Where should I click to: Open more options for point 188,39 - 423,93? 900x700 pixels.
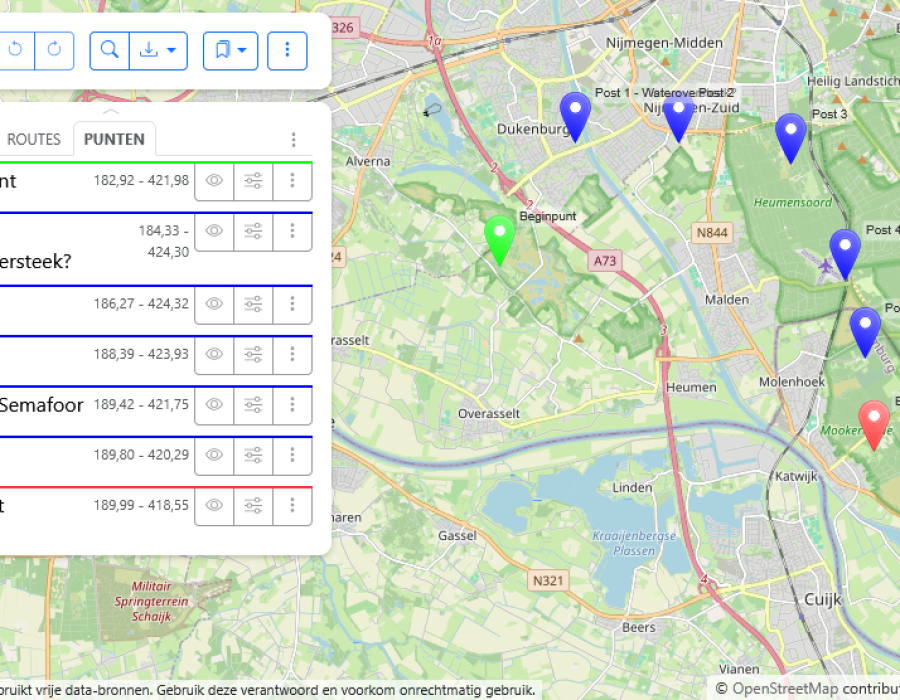(x=292, y=354)
